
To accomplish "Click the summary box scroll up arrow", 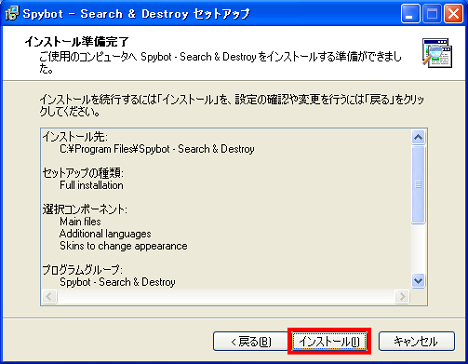I will click(418, 137).
